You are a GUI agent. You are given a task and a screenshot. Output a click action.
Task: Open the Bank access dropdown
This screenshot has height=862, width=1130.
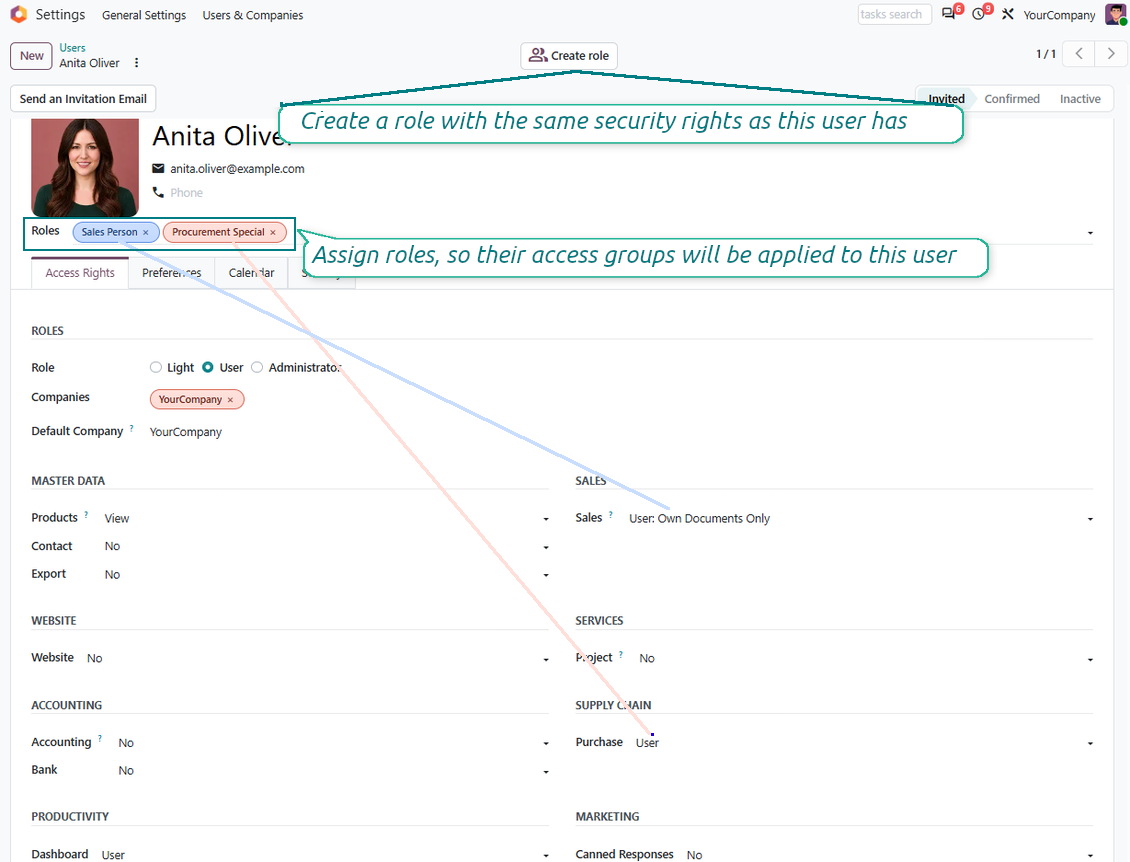tap(546, 772)
